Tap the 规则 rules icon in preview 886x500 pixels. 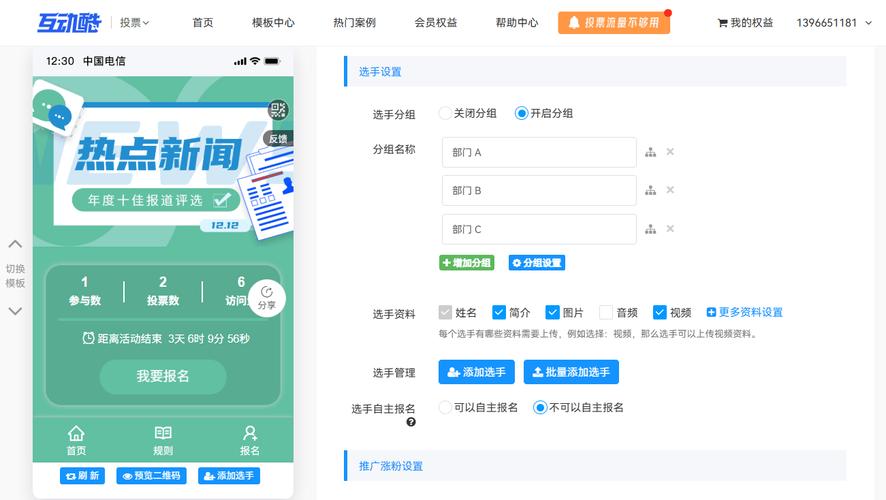[x=163, y=439]
